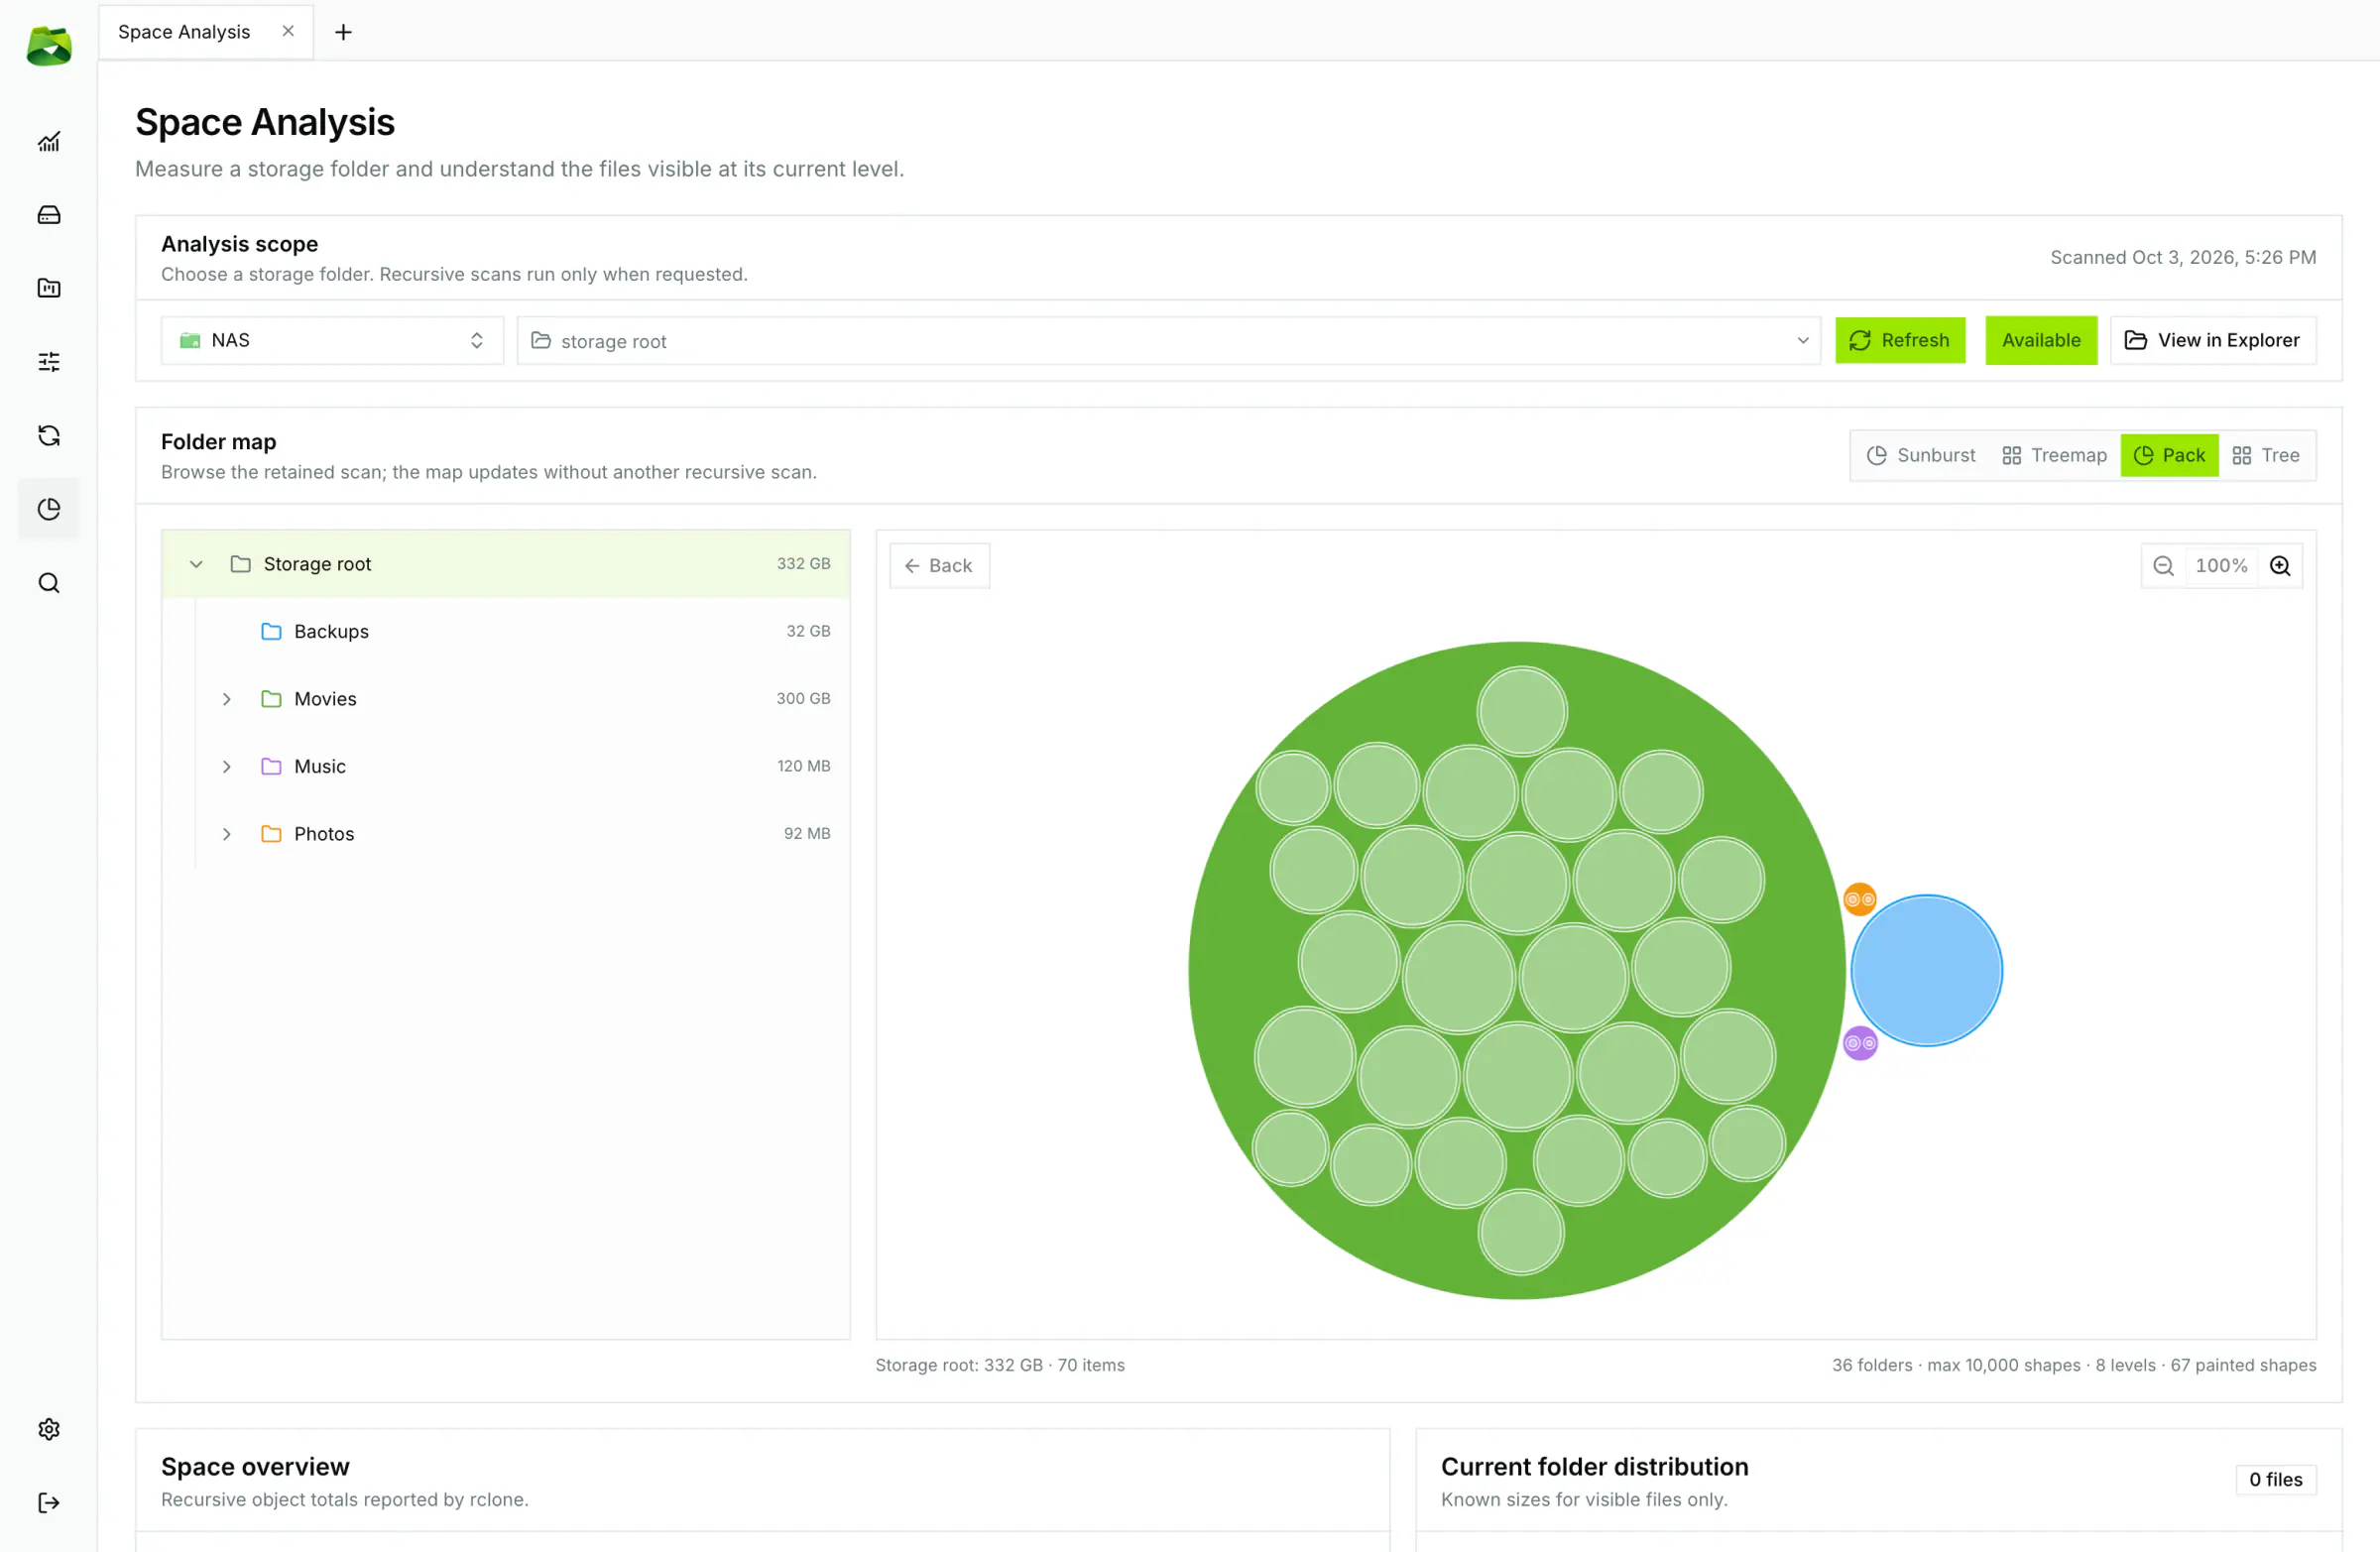
Task: Switch folder map to Sunburst view
Action: (x=1921, y=455)
